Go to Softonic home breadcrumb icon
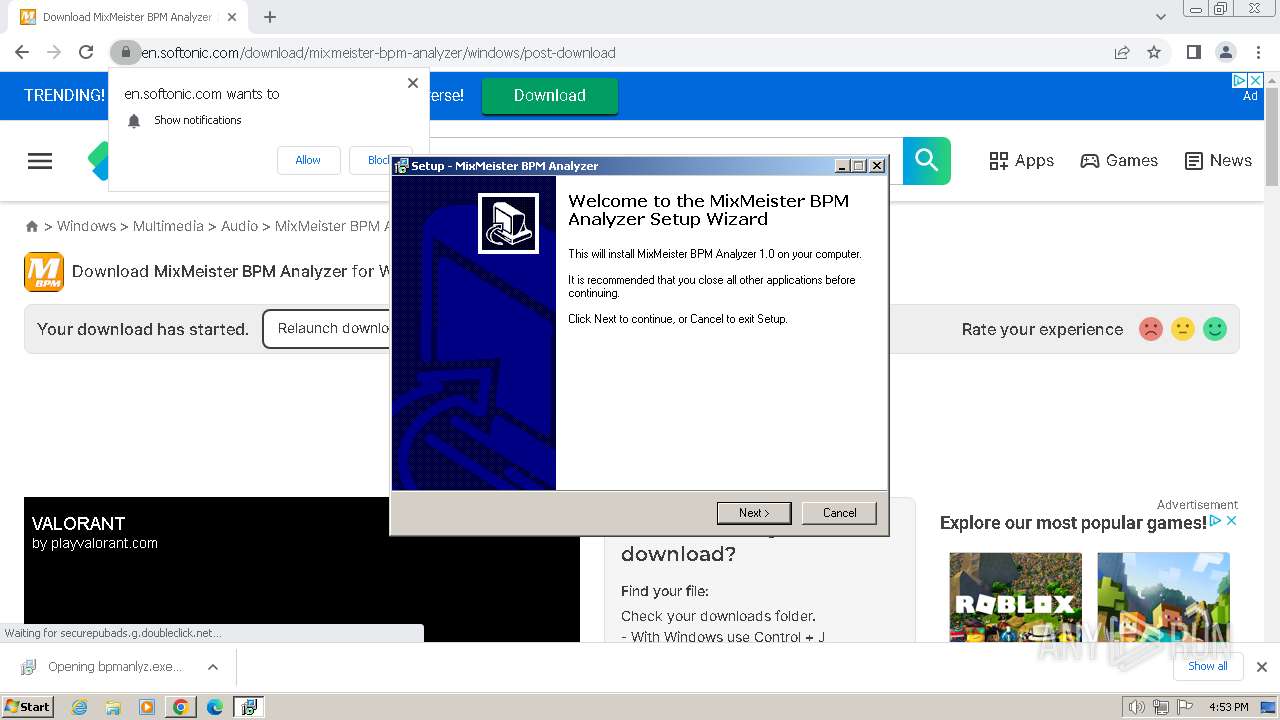Screen dimensions: 1280x720 [32, 227]
